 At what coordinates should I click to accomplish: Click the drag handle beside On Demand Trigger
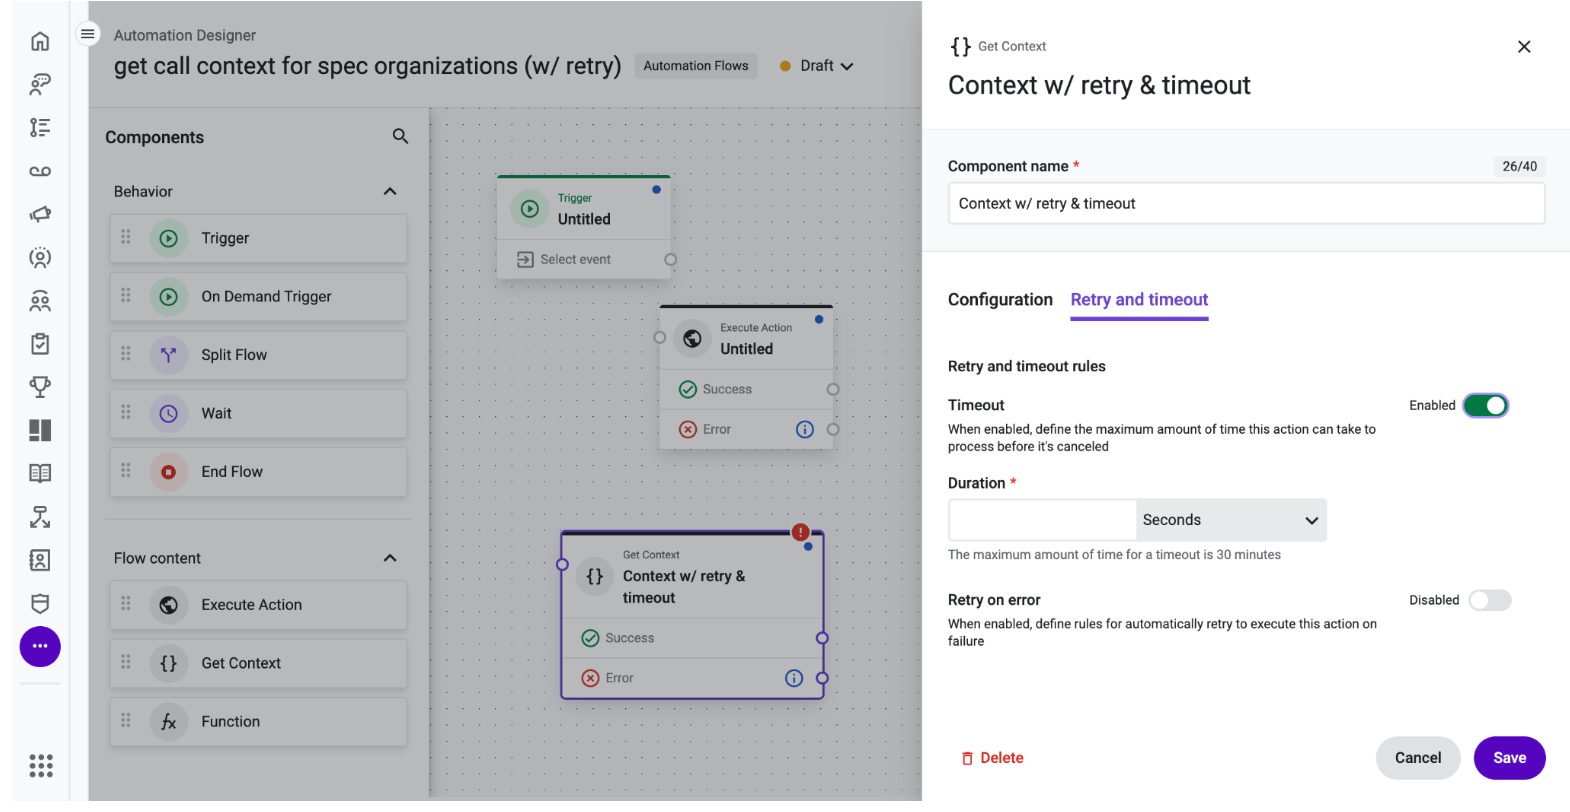click(x=126, y=295)
